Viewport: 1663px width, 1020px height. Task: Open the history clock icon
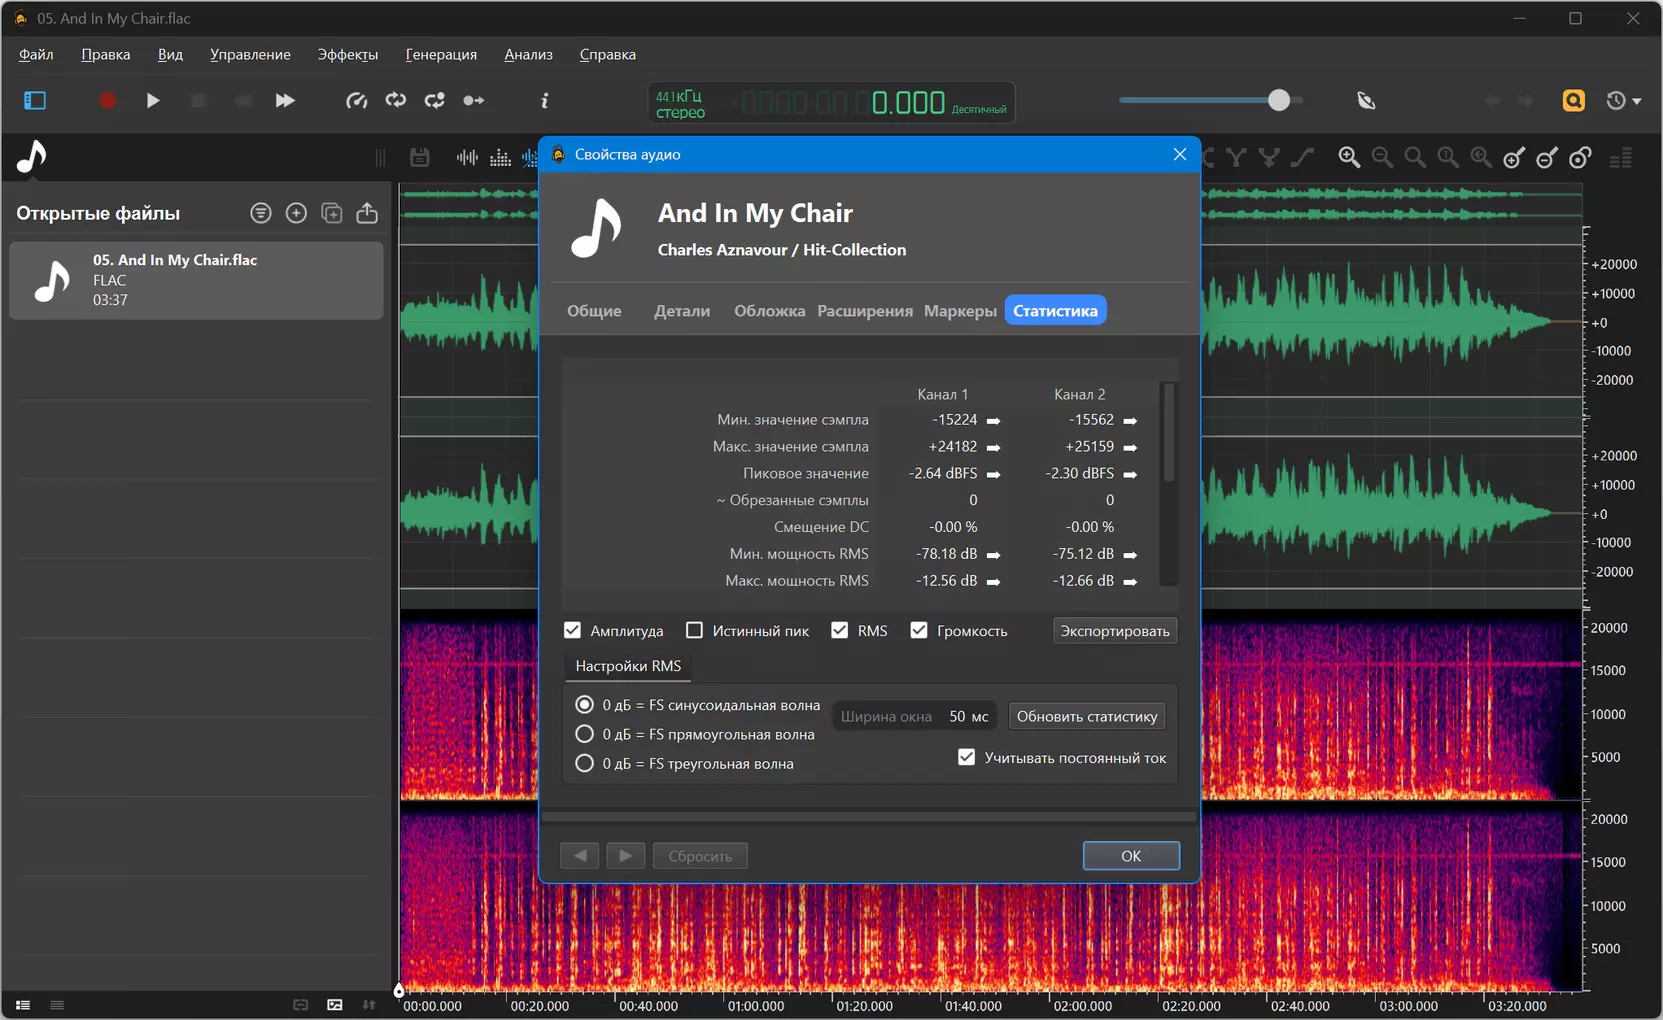[x=1616, y=100]
